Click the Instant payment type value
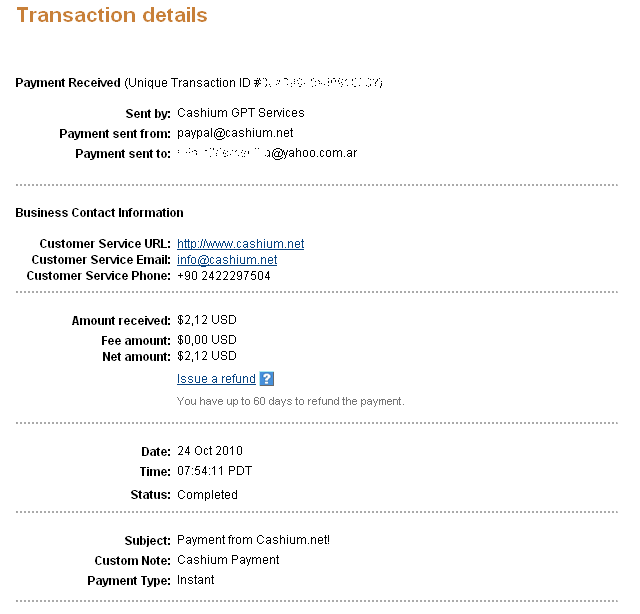Screen dimensions: 640x614 click(x=196, y=580)
